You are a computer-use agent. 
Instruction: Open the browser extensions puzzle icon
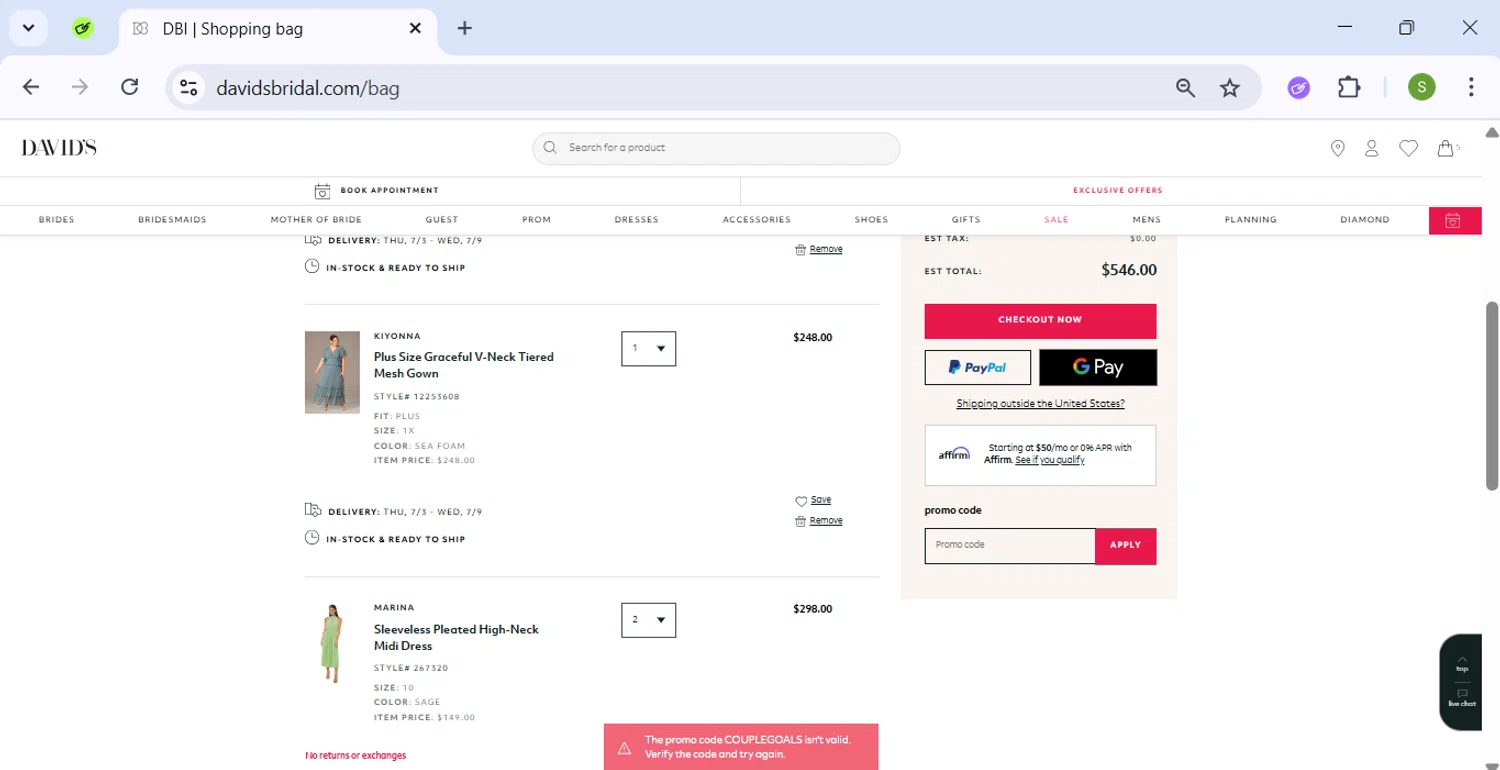(1349, 88)
